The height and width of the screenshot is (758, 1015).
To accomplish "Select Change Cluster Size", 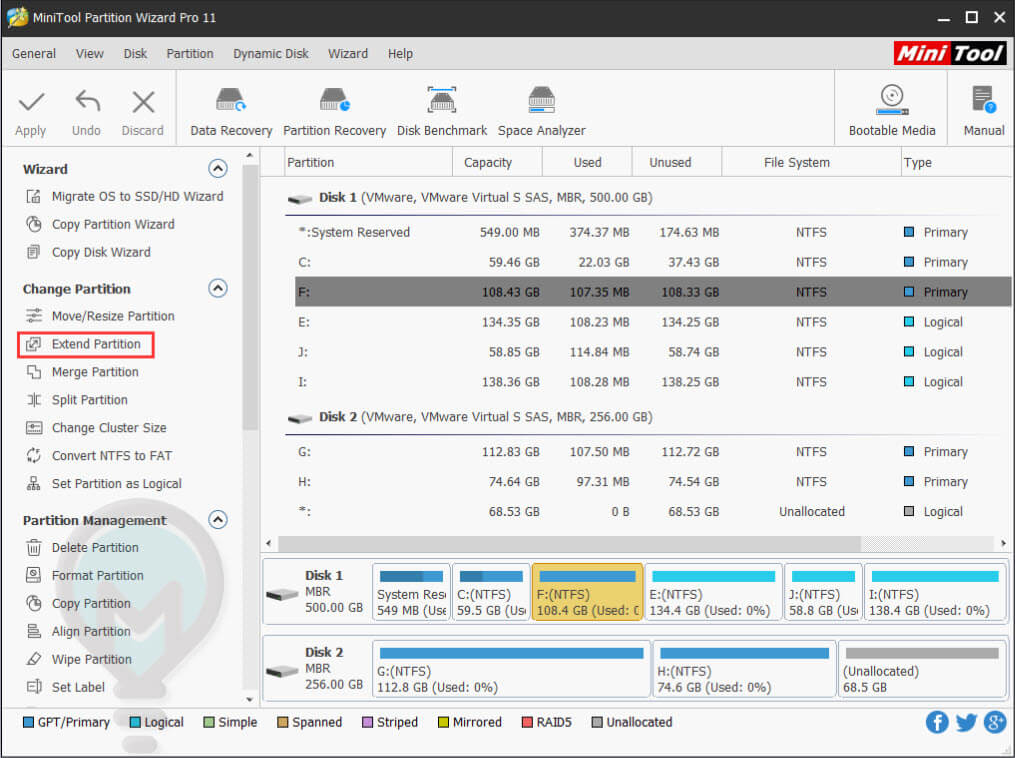I will coord(96,427).
